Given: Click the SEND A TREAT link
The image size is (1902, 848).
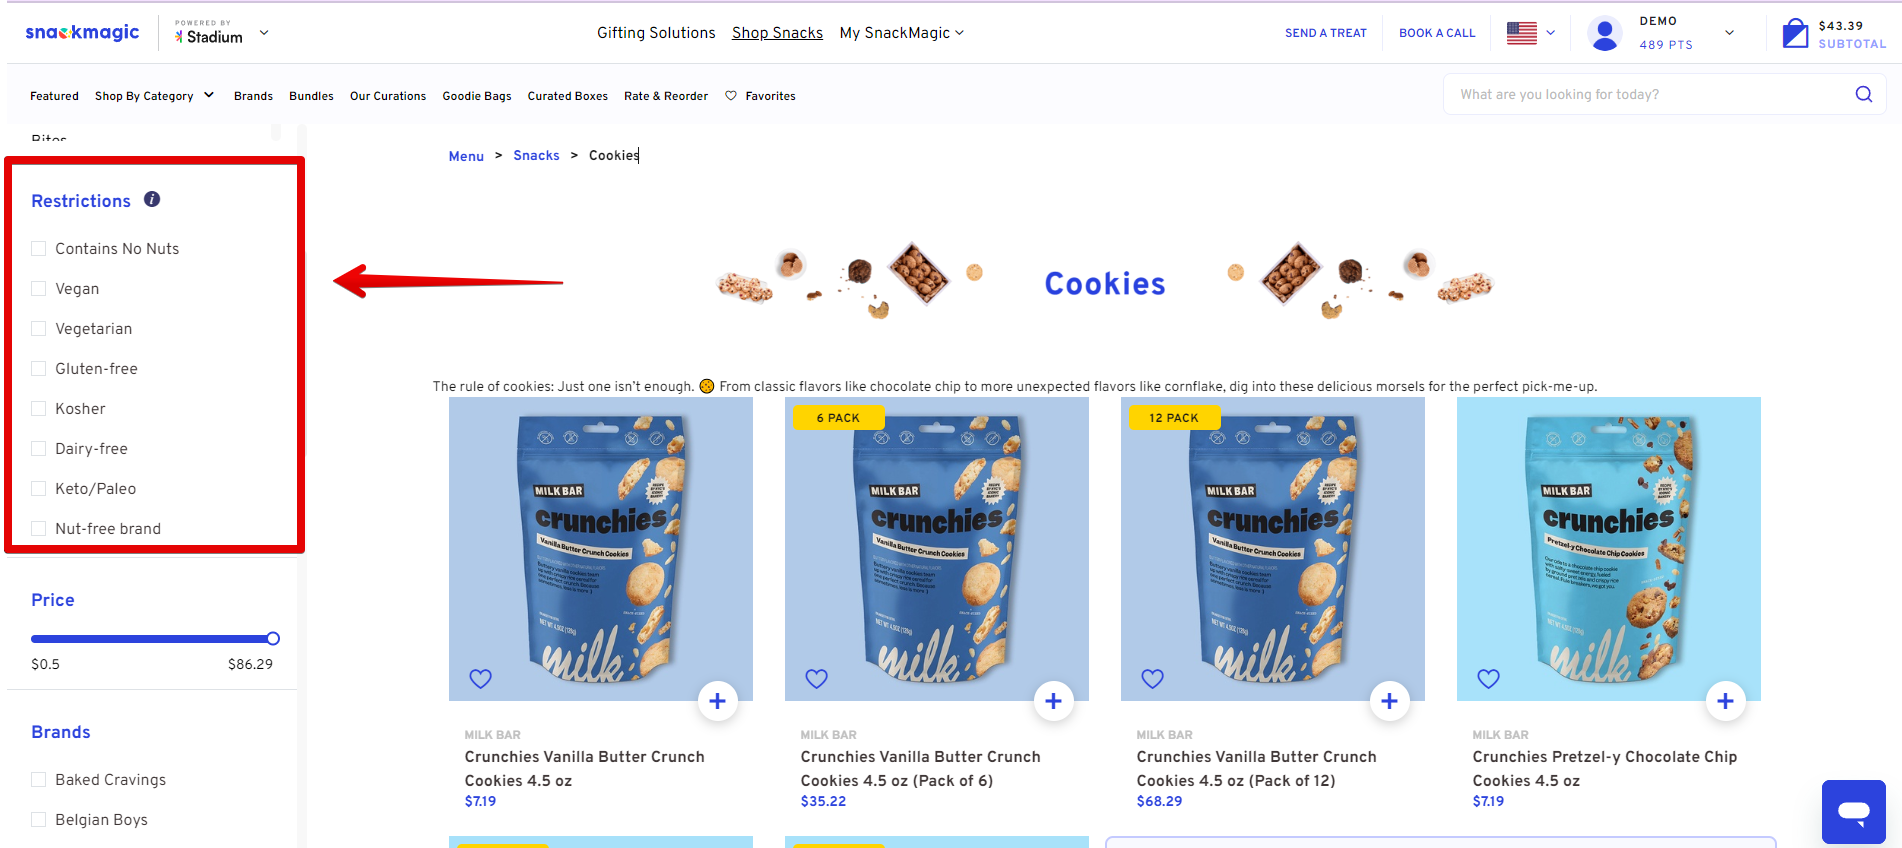Looking at the screenshot, I should (x=1326, y=33).
